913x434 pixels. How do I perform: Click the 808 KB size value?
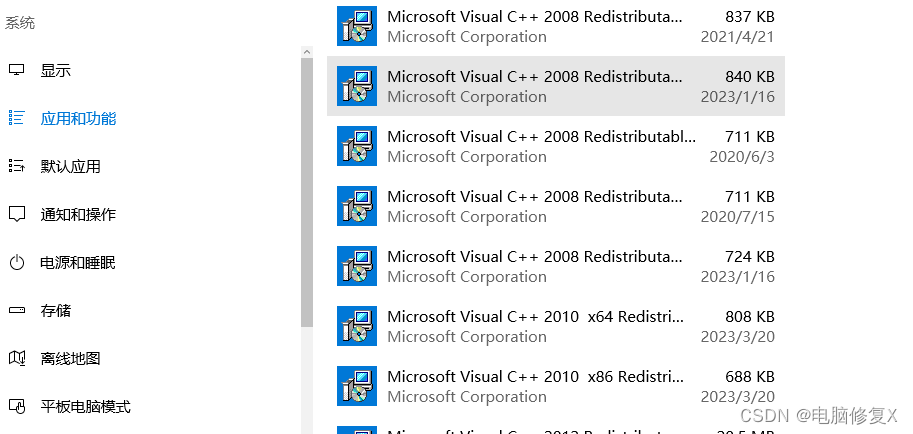(x=750, y=316)
